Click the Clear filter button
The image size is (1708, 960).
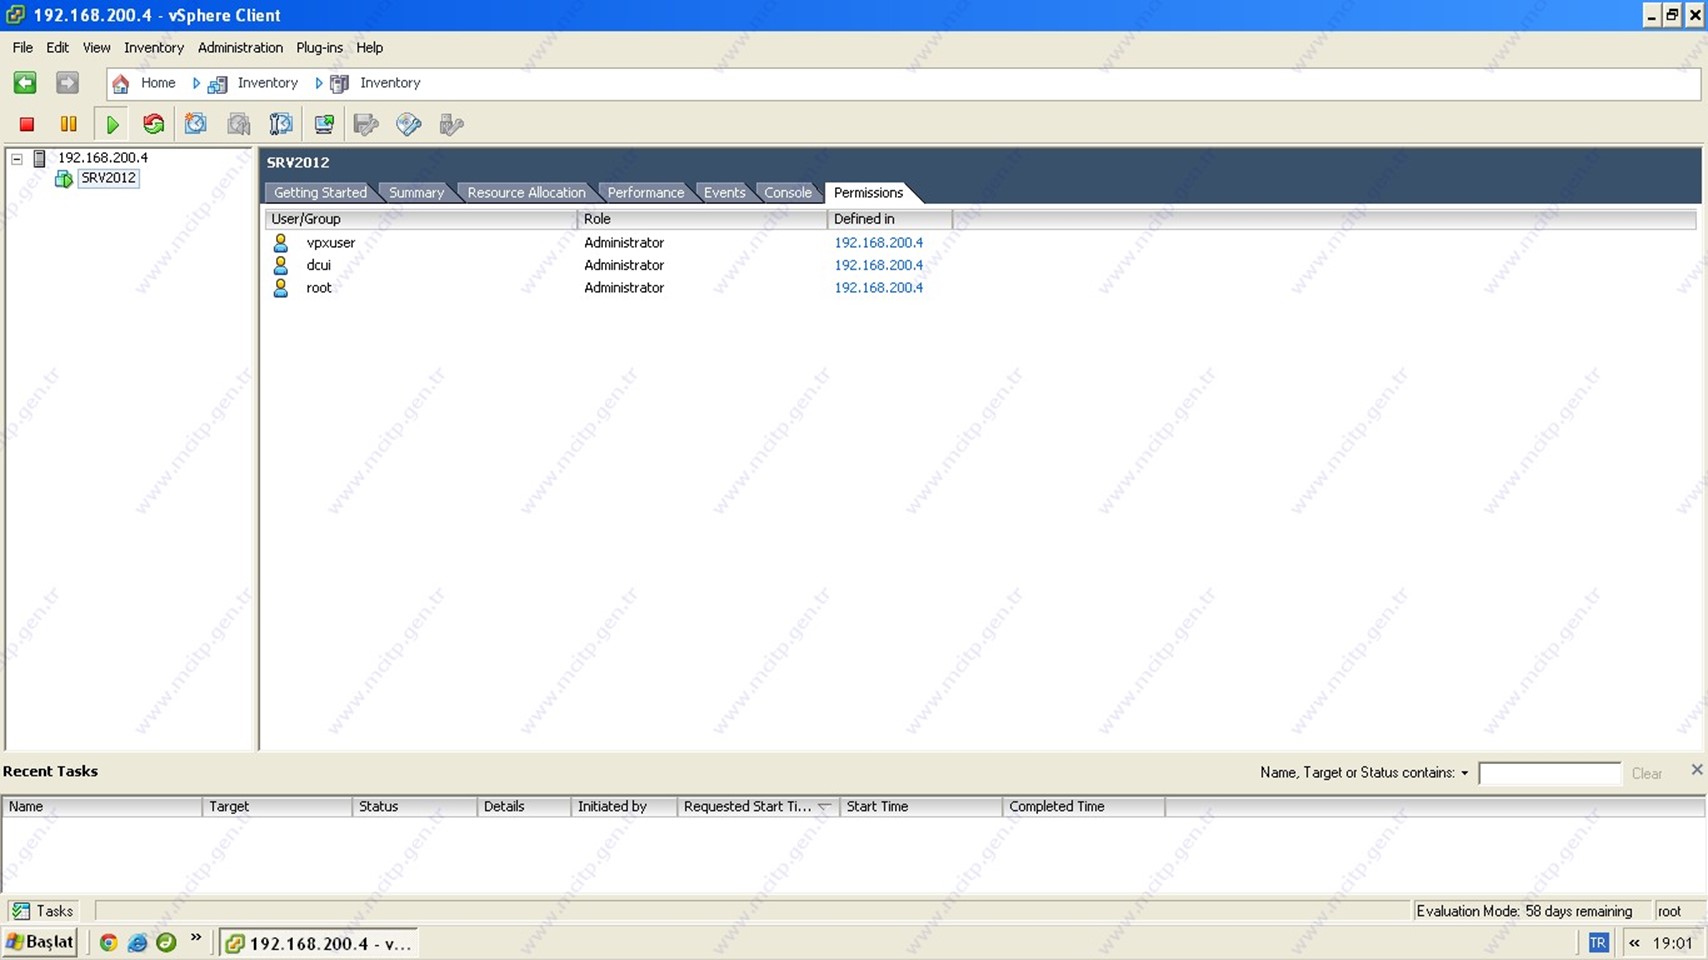pos(1647,774)
